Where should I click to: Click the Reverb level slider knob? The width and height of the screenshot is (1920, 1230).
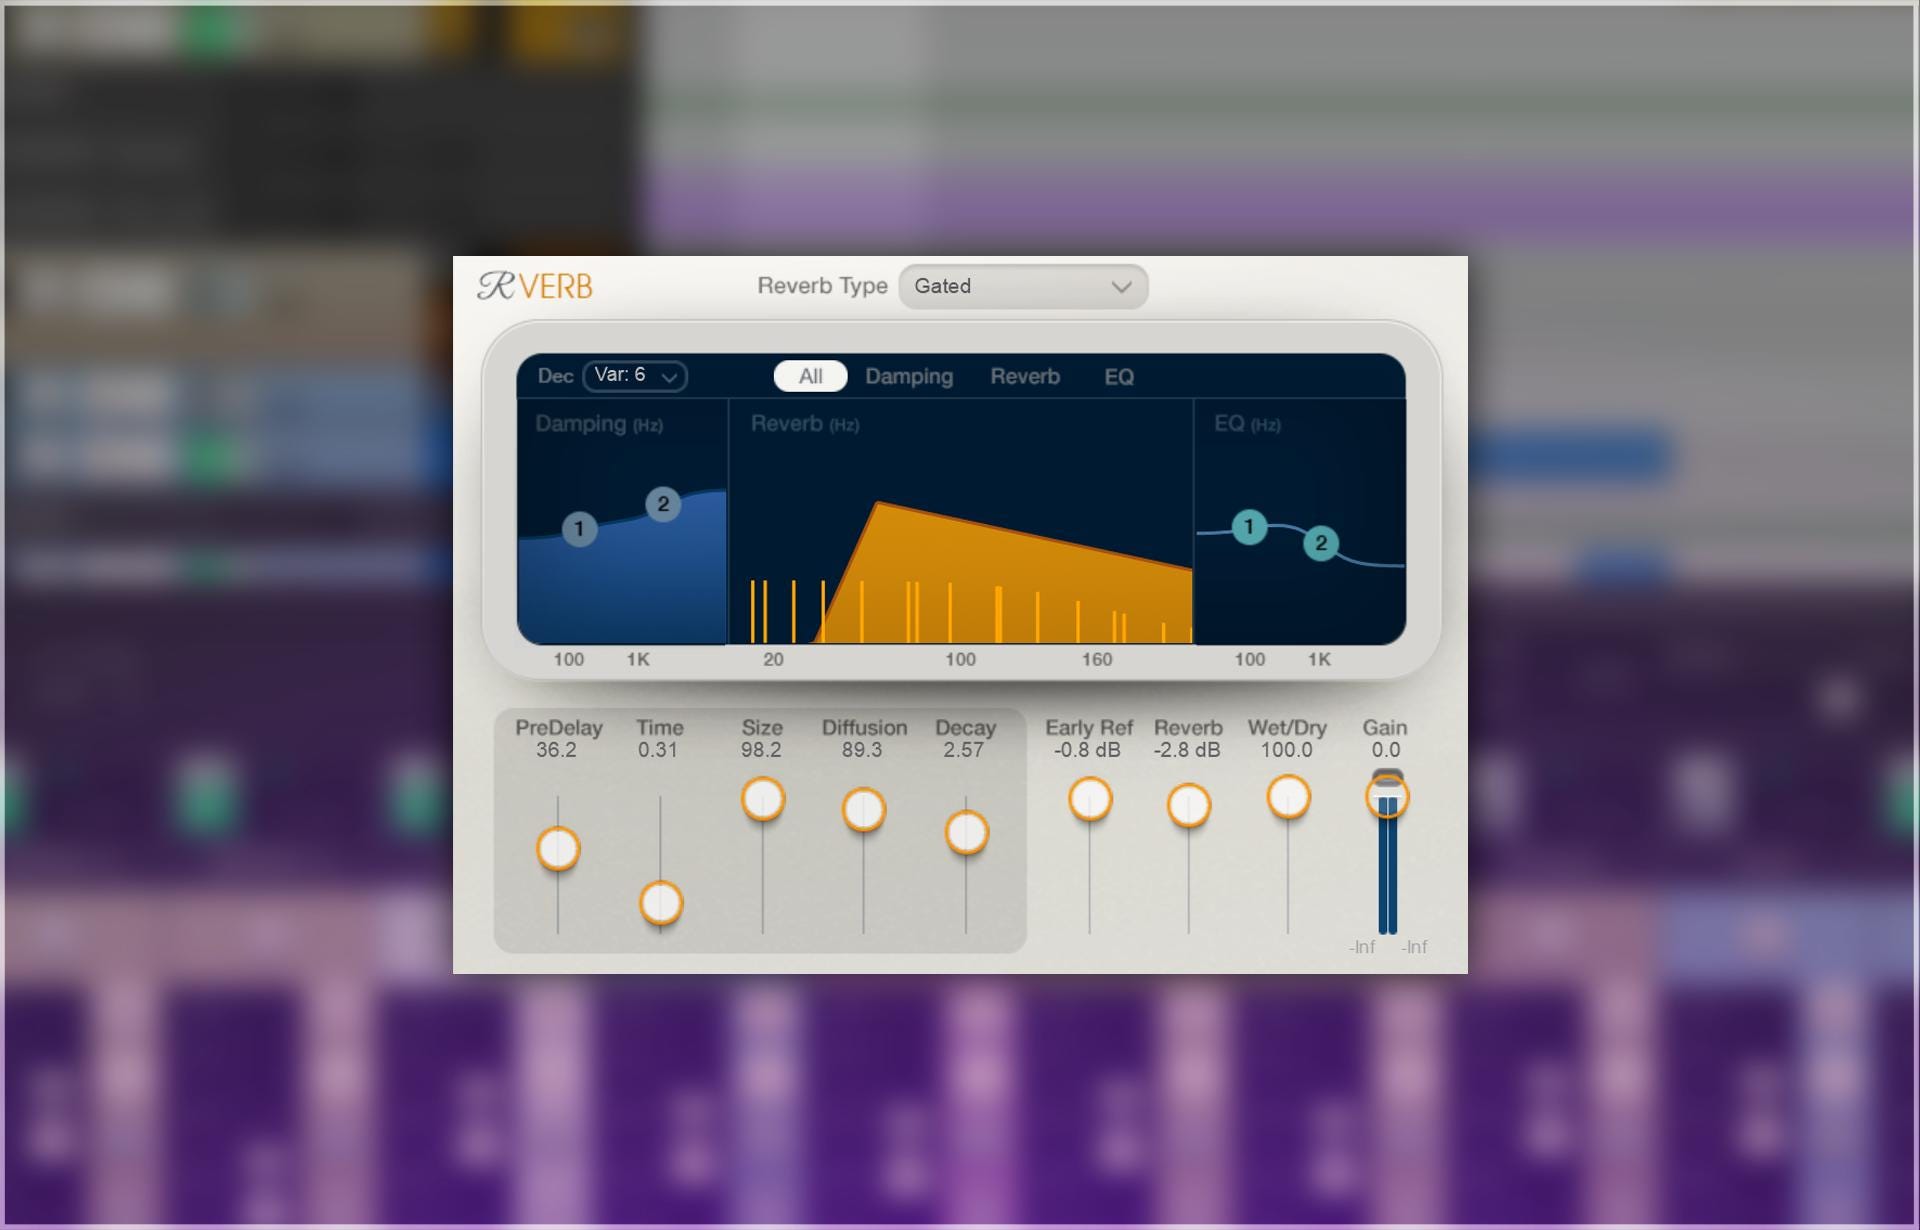point(1189,805)
